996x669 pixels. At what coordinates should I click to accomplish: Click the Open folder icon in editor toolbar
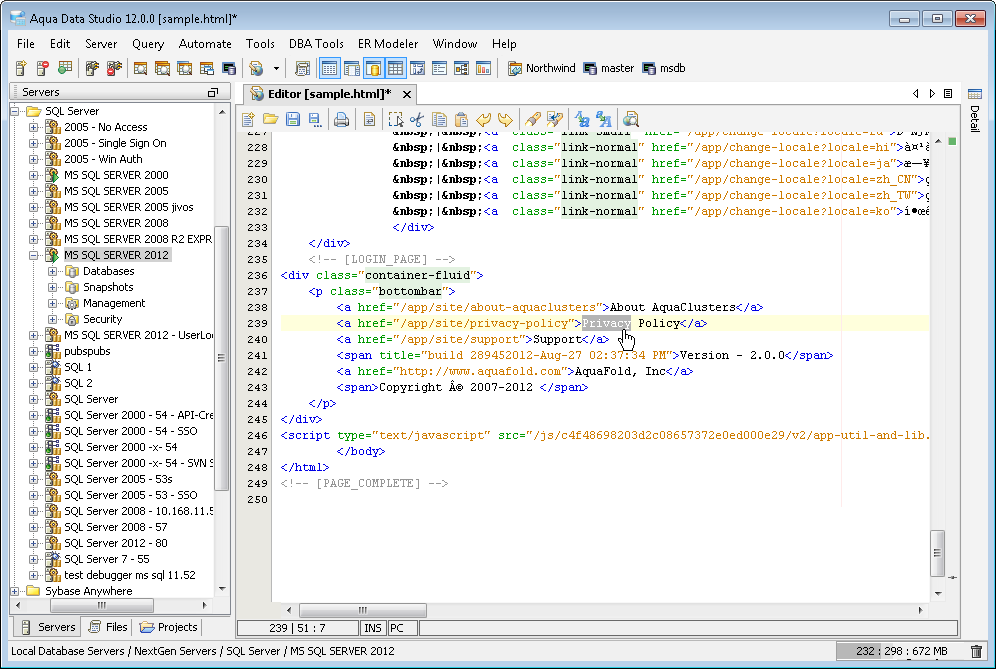271,120
